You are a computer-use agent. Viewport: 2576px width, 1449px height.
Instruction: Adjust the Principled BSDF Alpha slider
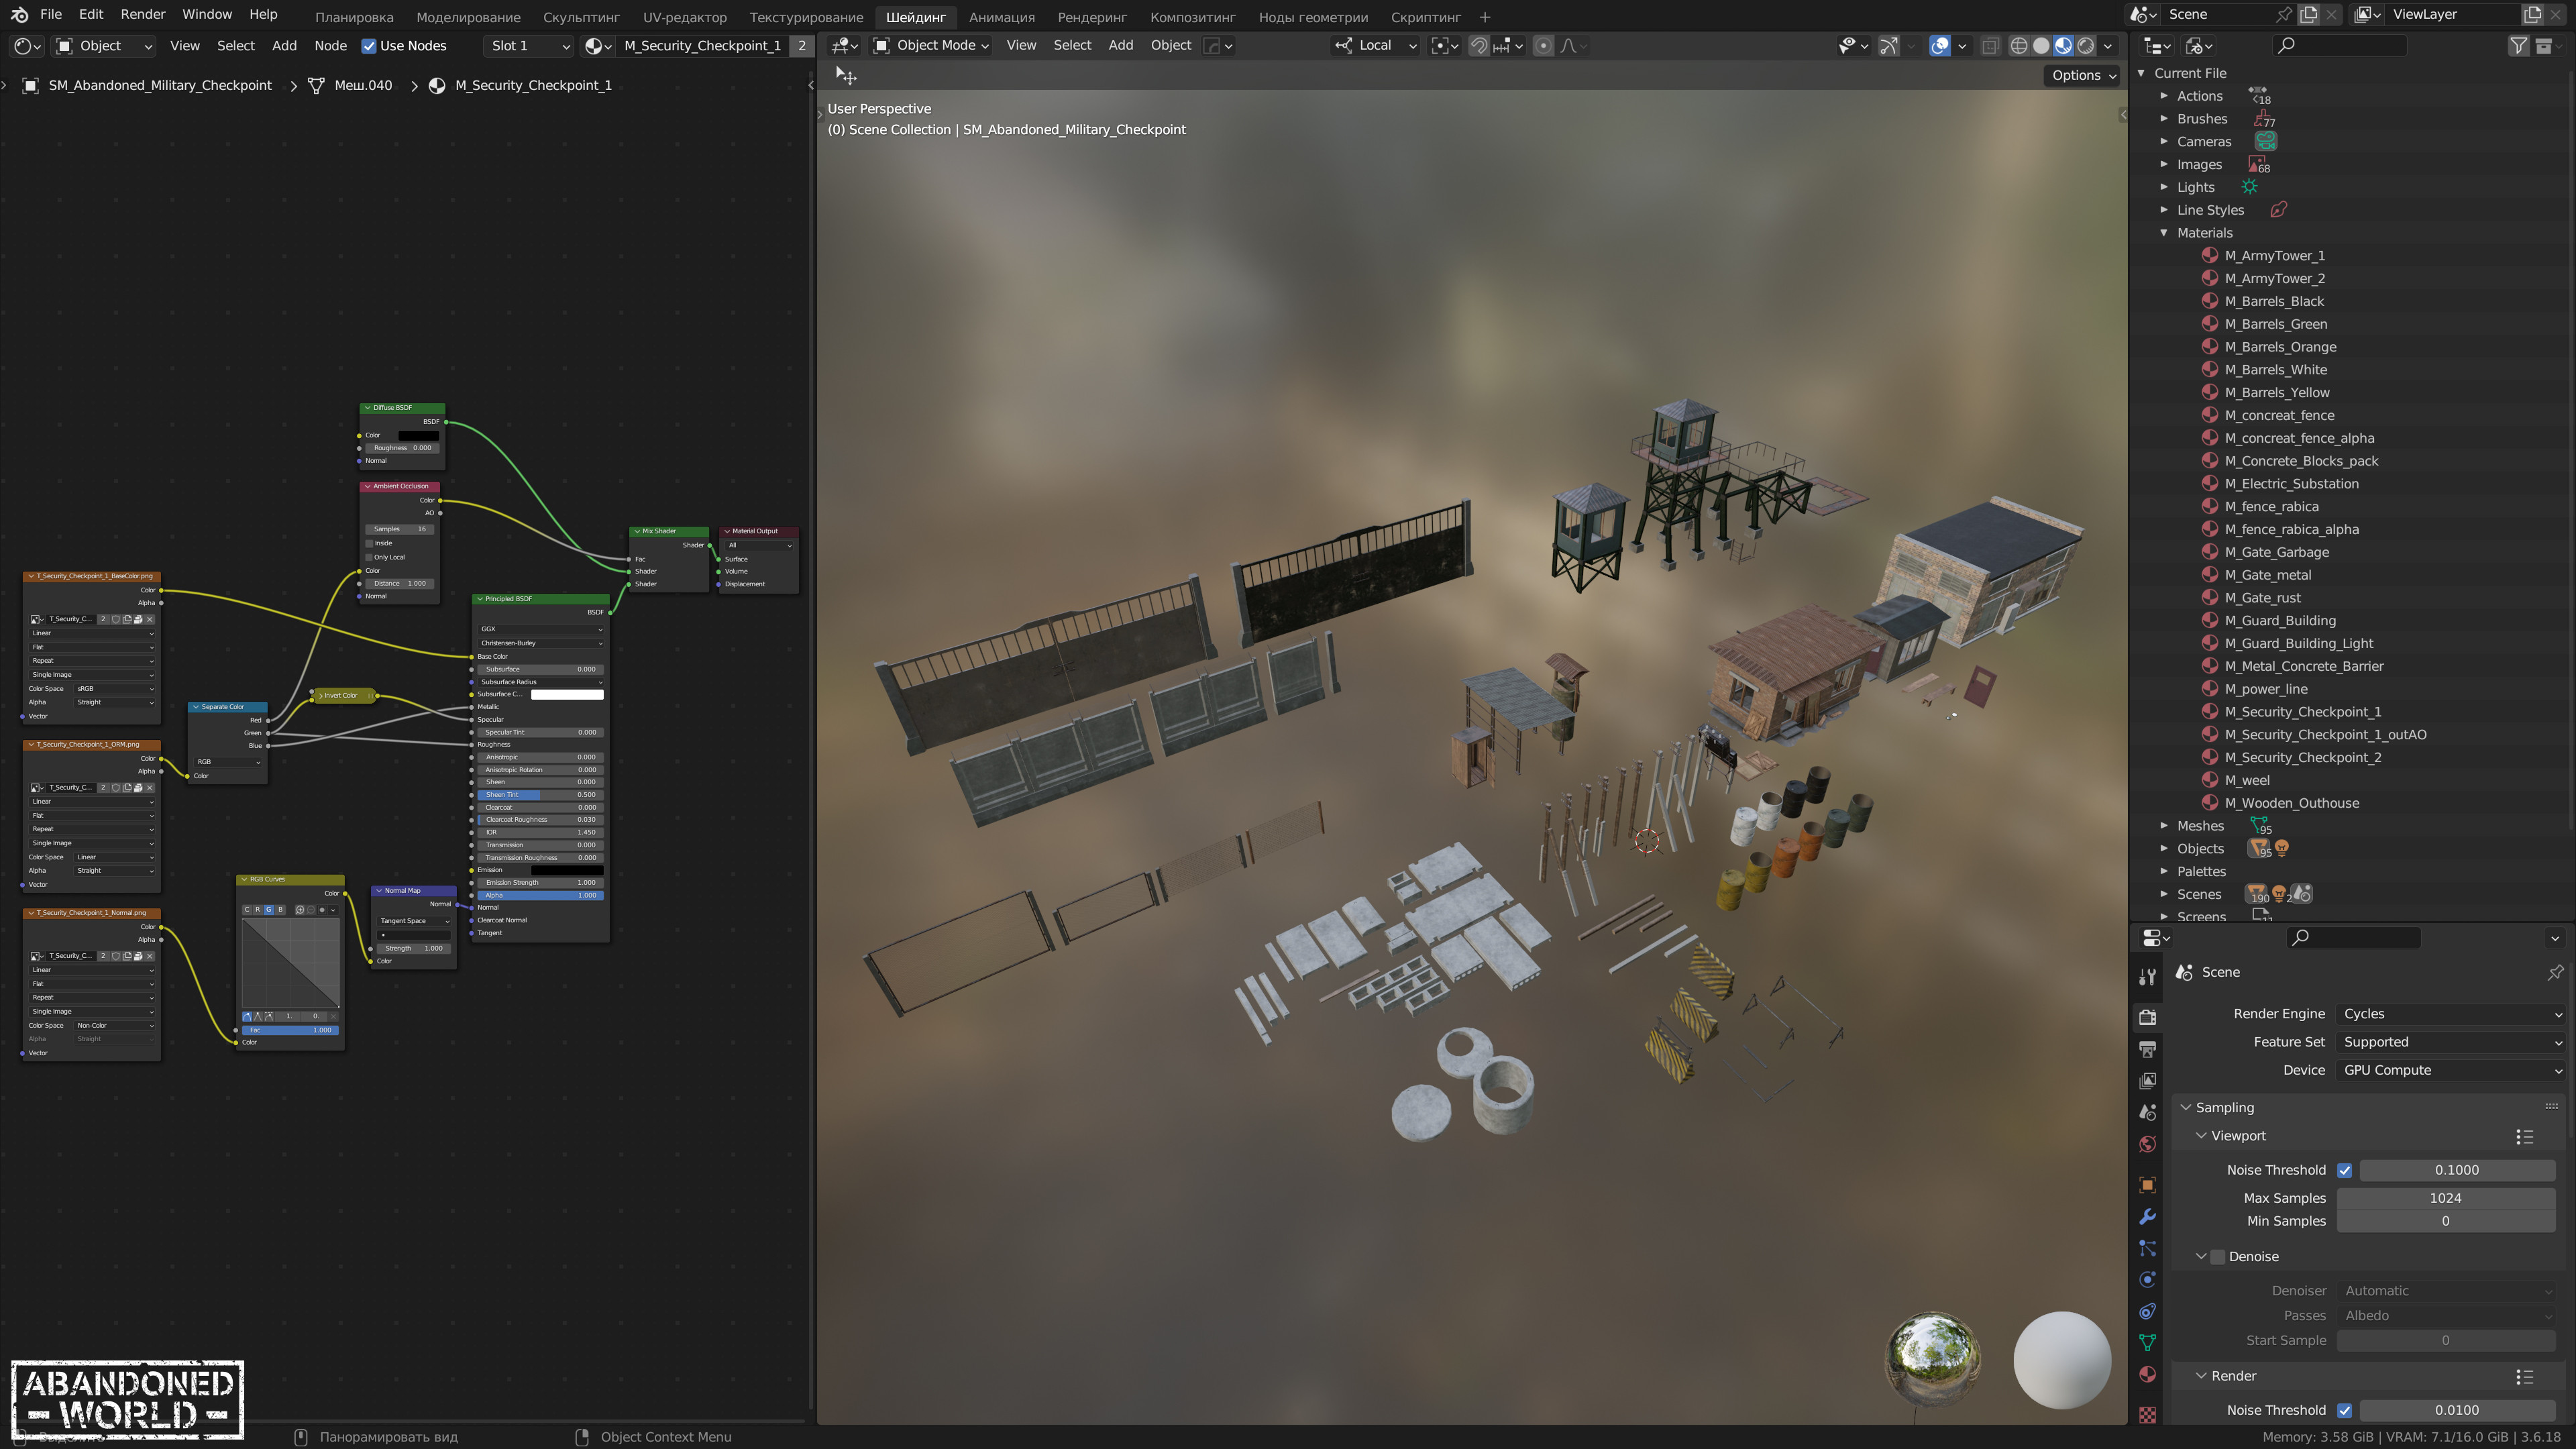[540, 895]
